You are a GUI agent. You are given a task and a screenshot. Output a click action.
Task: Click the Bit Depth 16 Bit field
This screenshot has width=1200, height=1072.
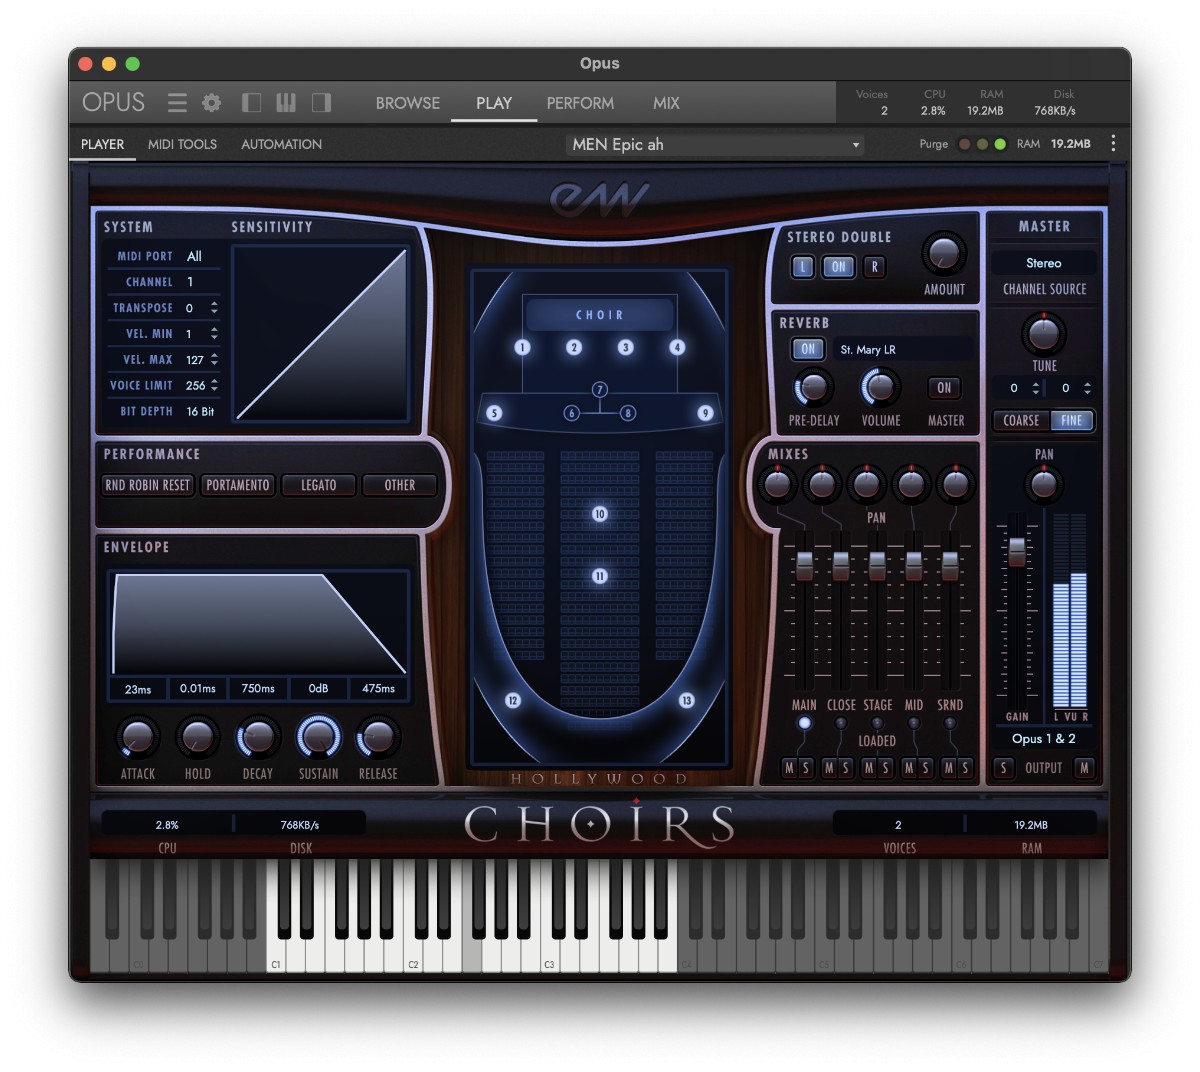pyautogui.click(x=201, y=412)
